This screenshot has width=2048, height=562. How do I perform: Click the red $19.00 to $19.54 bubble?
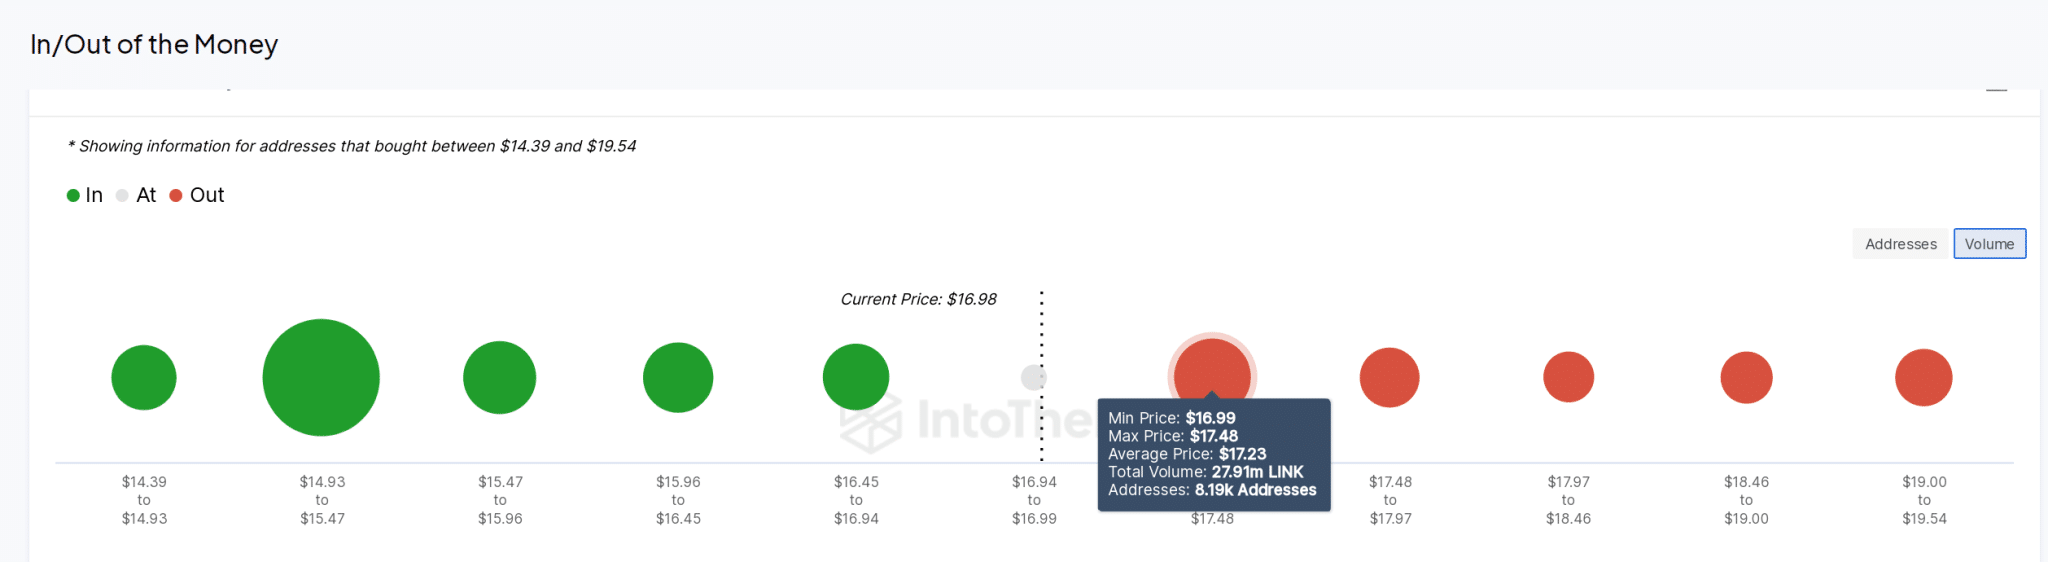tap(1924, 378)
